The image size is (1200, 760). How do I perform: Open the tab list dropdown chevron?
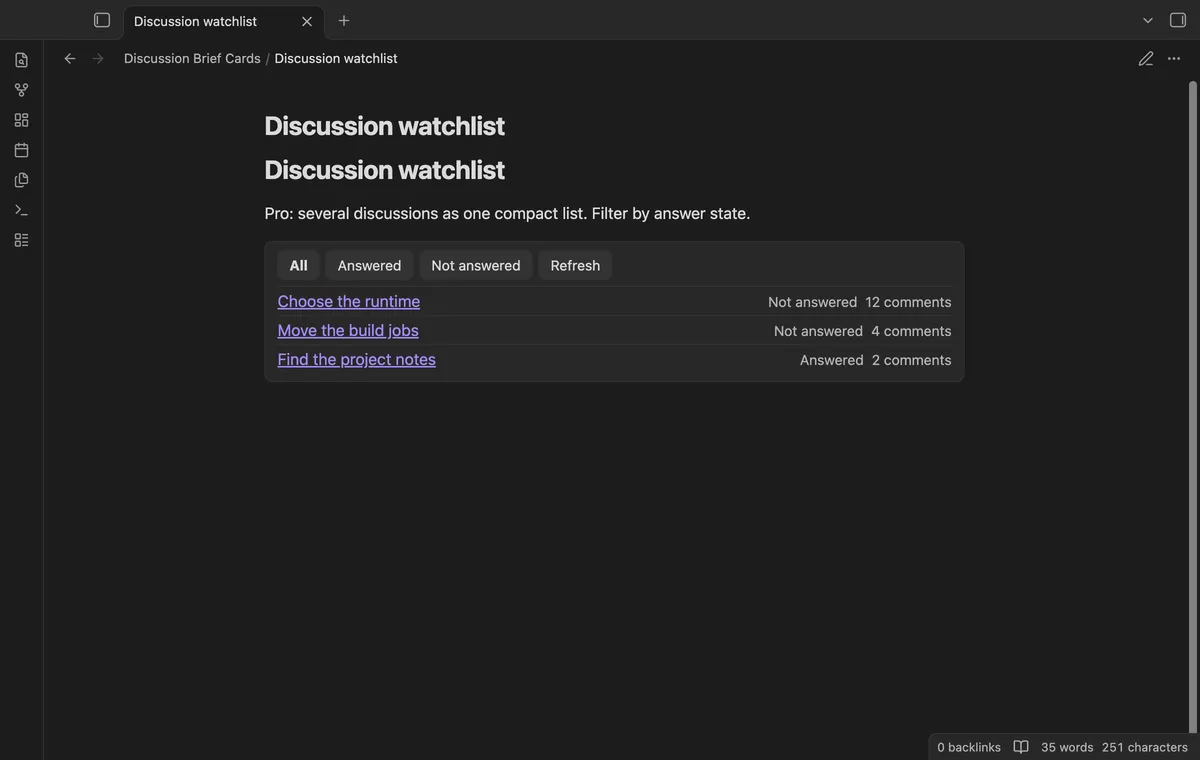click(1148, 20)
